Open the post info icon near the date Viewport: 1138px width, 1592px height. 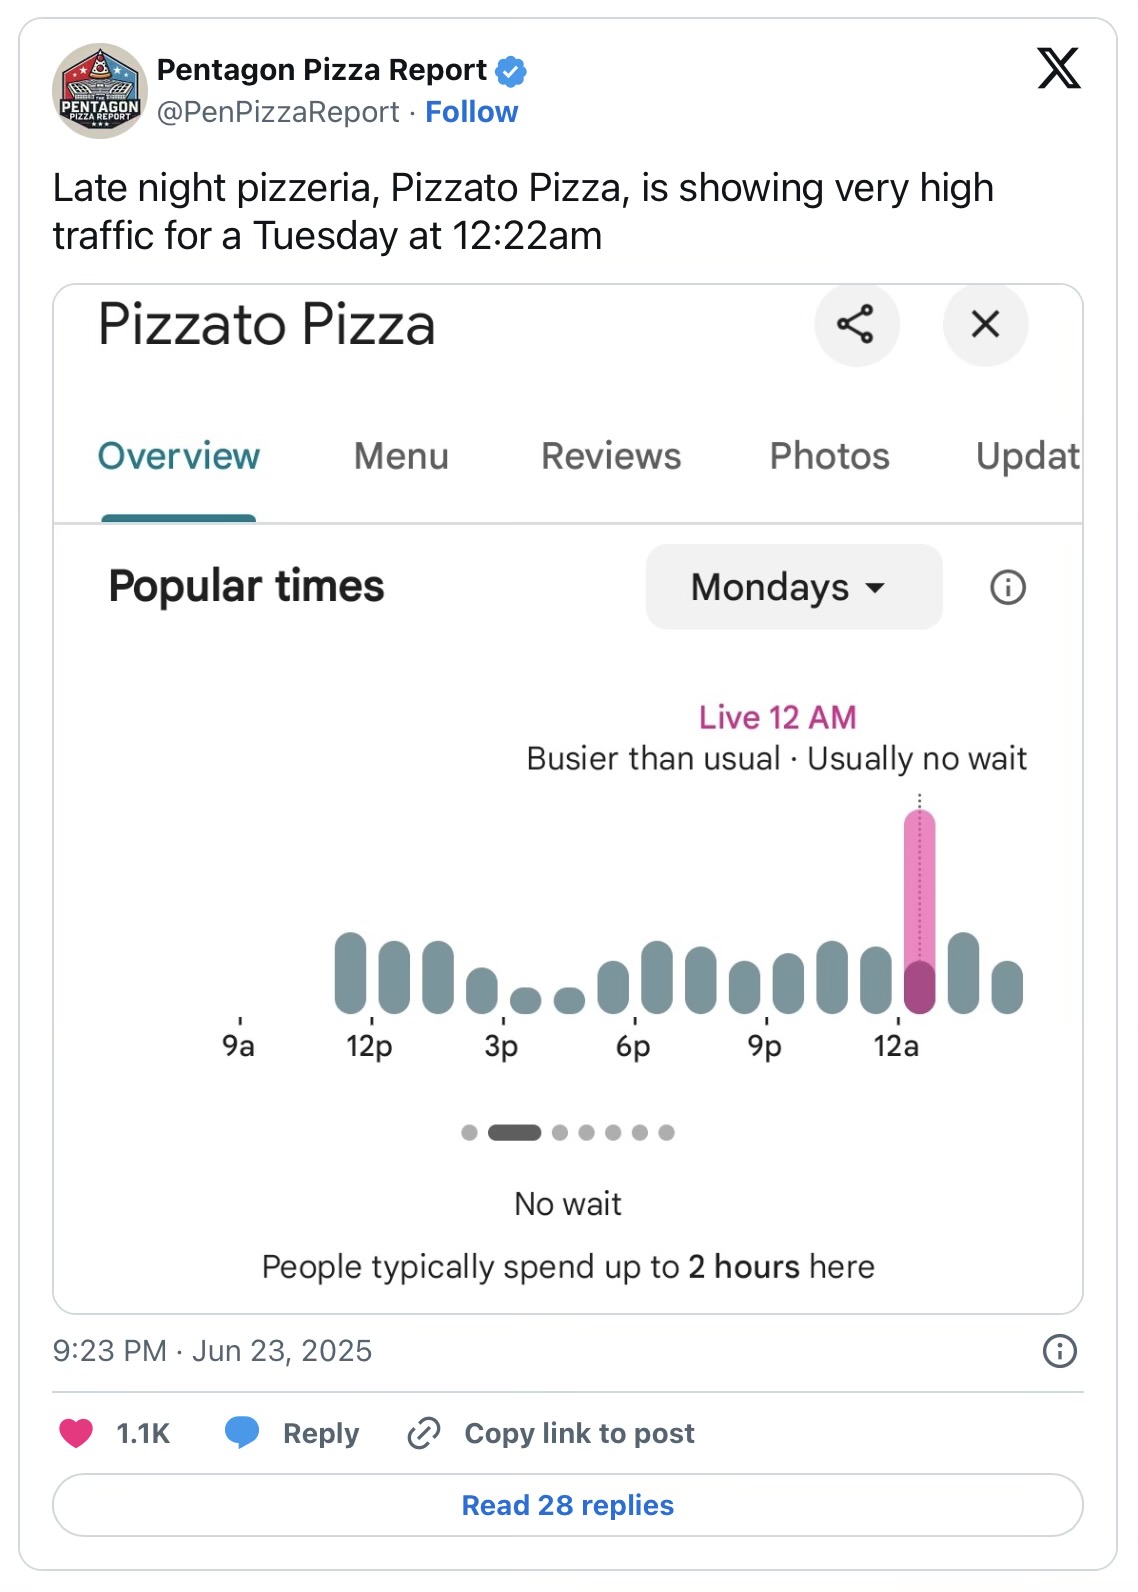click(x=1059, y=1351)
